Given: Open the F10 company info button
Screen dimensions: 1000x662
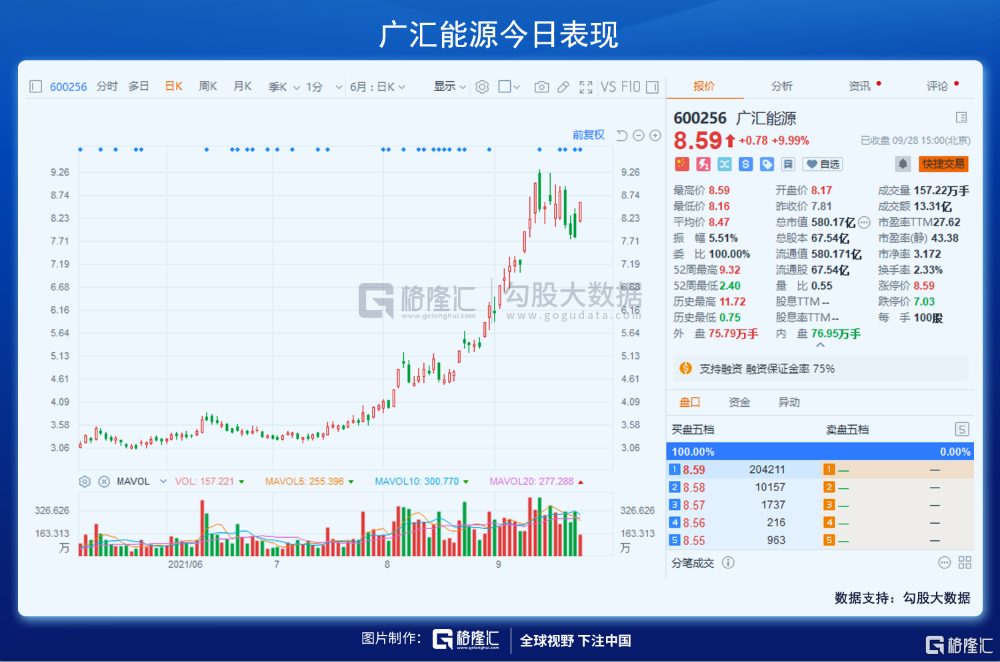Looking at the screenshot, I should click(630, 87).
